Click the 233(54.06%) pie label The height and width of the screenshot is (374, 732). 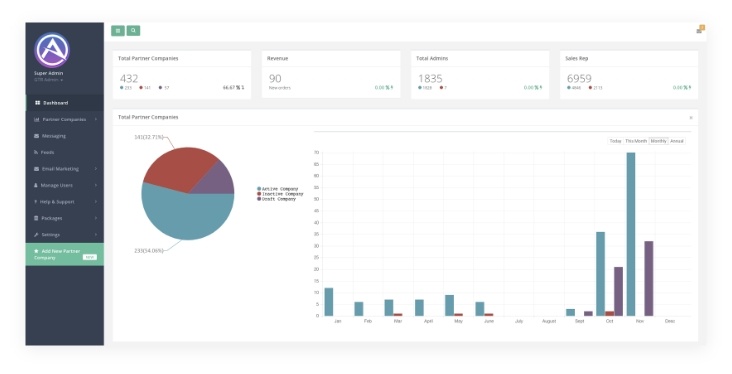coord(149,251)
